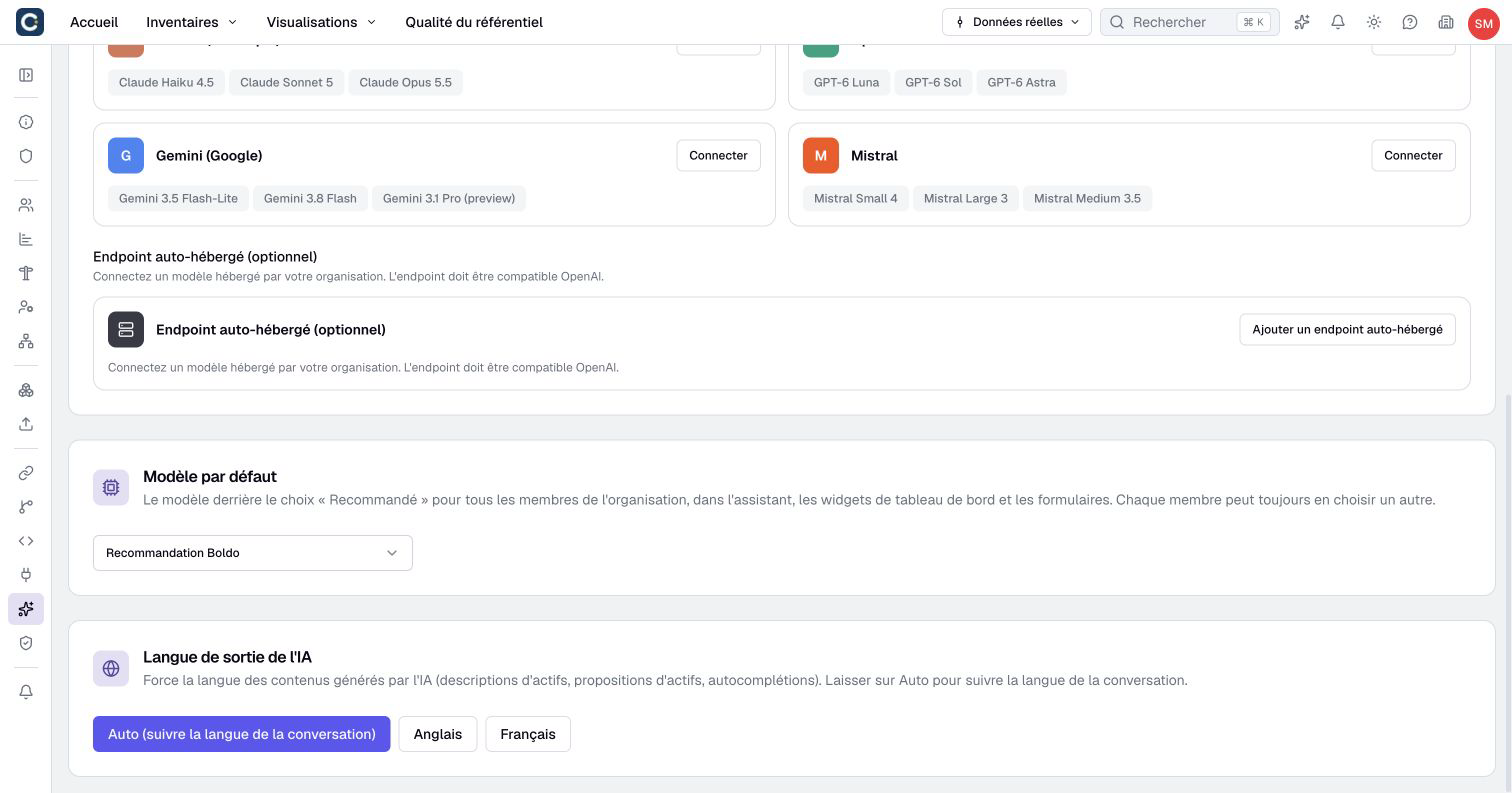The width and height of the screenshot is (1512, 793).
Task: Click the Mistral Medium 3.5 model chip
Action: pos(1087,198)
